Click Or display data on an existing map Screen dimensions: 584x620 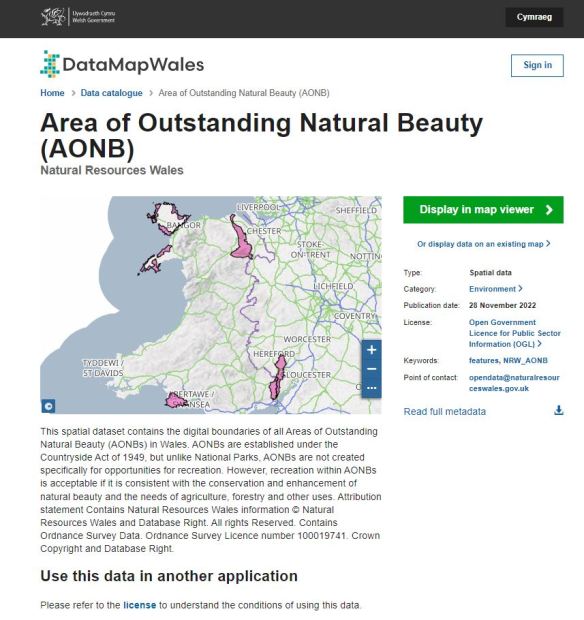click(483, 244)
